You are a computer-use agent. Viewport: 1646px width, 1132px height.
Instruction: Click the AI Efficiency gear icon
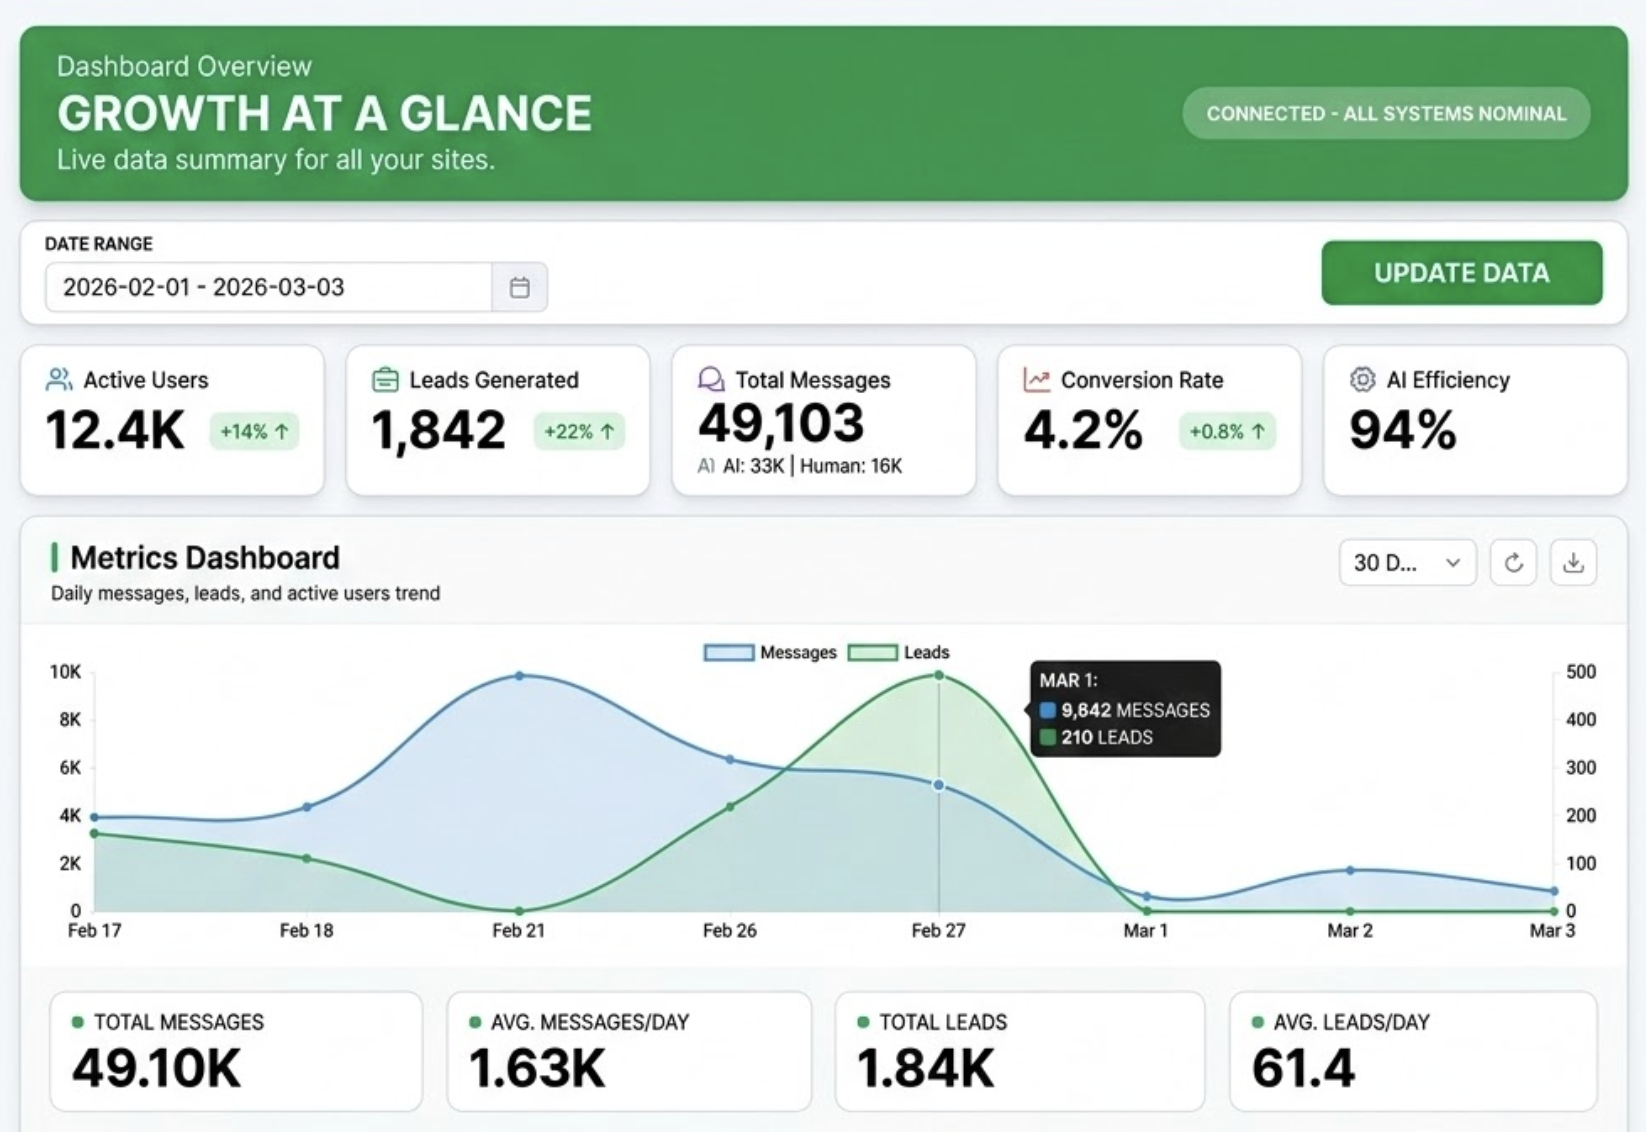pos(1362,380)
